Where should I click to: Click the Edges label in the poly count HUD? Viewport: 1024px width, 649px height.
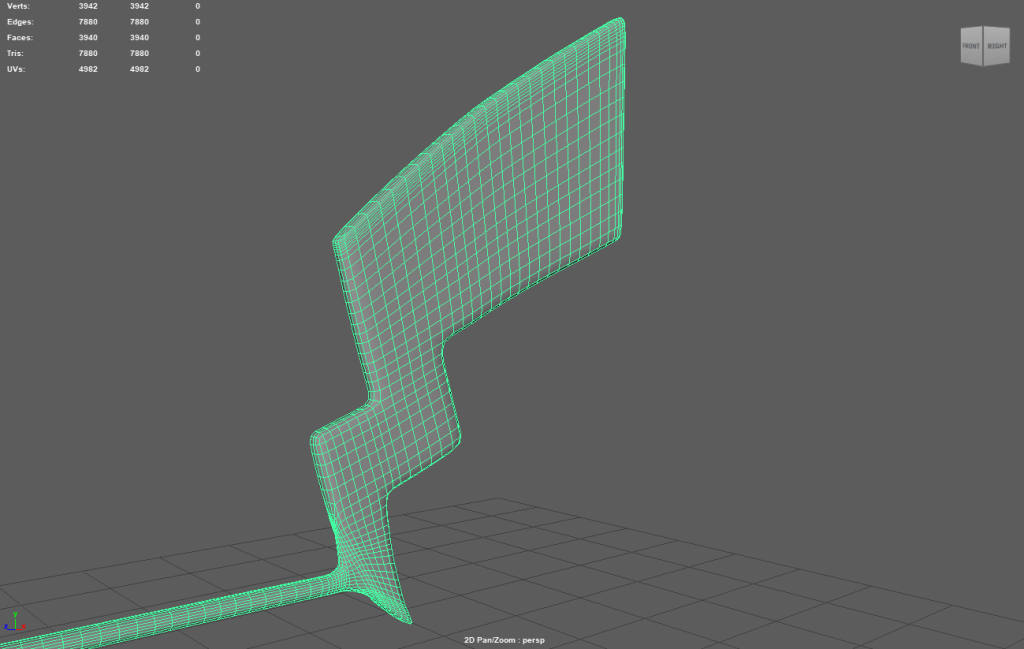pos(19,21)
